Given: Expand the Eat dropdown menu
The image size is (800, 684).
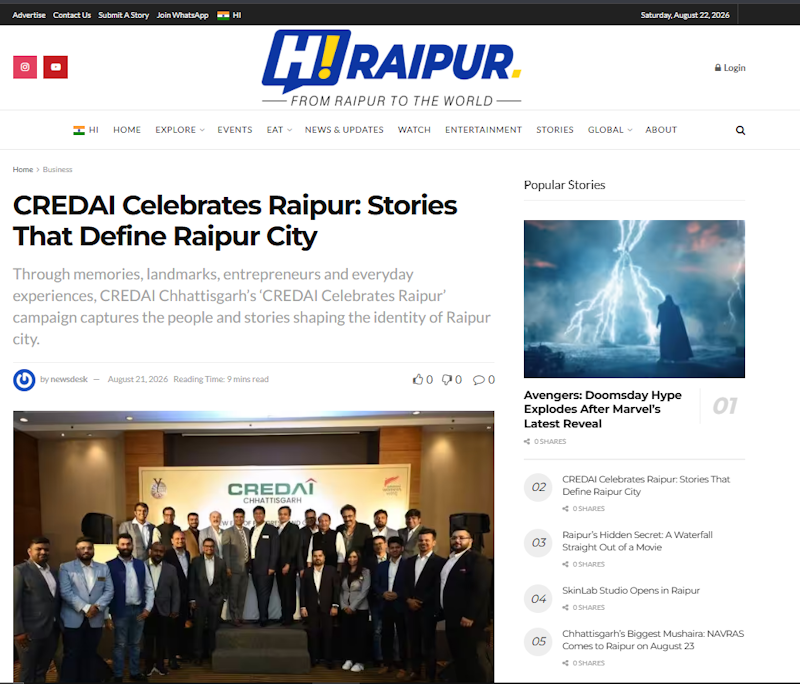Looking at the screenshot, I should click(279, 130).
